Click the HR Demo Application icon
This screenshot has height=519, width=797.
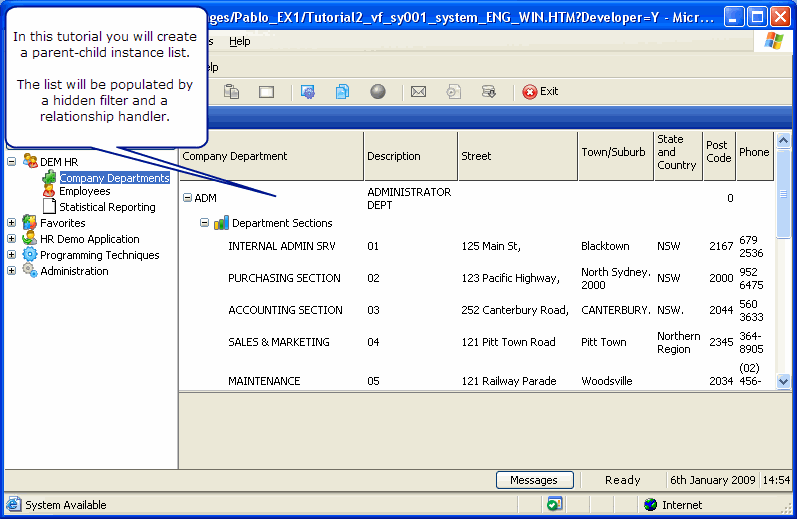click(30, 238)
